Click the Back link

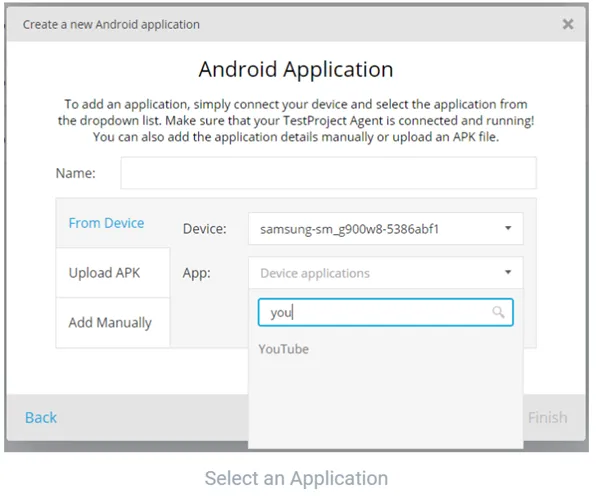pyautogui.click(x=41, y=417)
